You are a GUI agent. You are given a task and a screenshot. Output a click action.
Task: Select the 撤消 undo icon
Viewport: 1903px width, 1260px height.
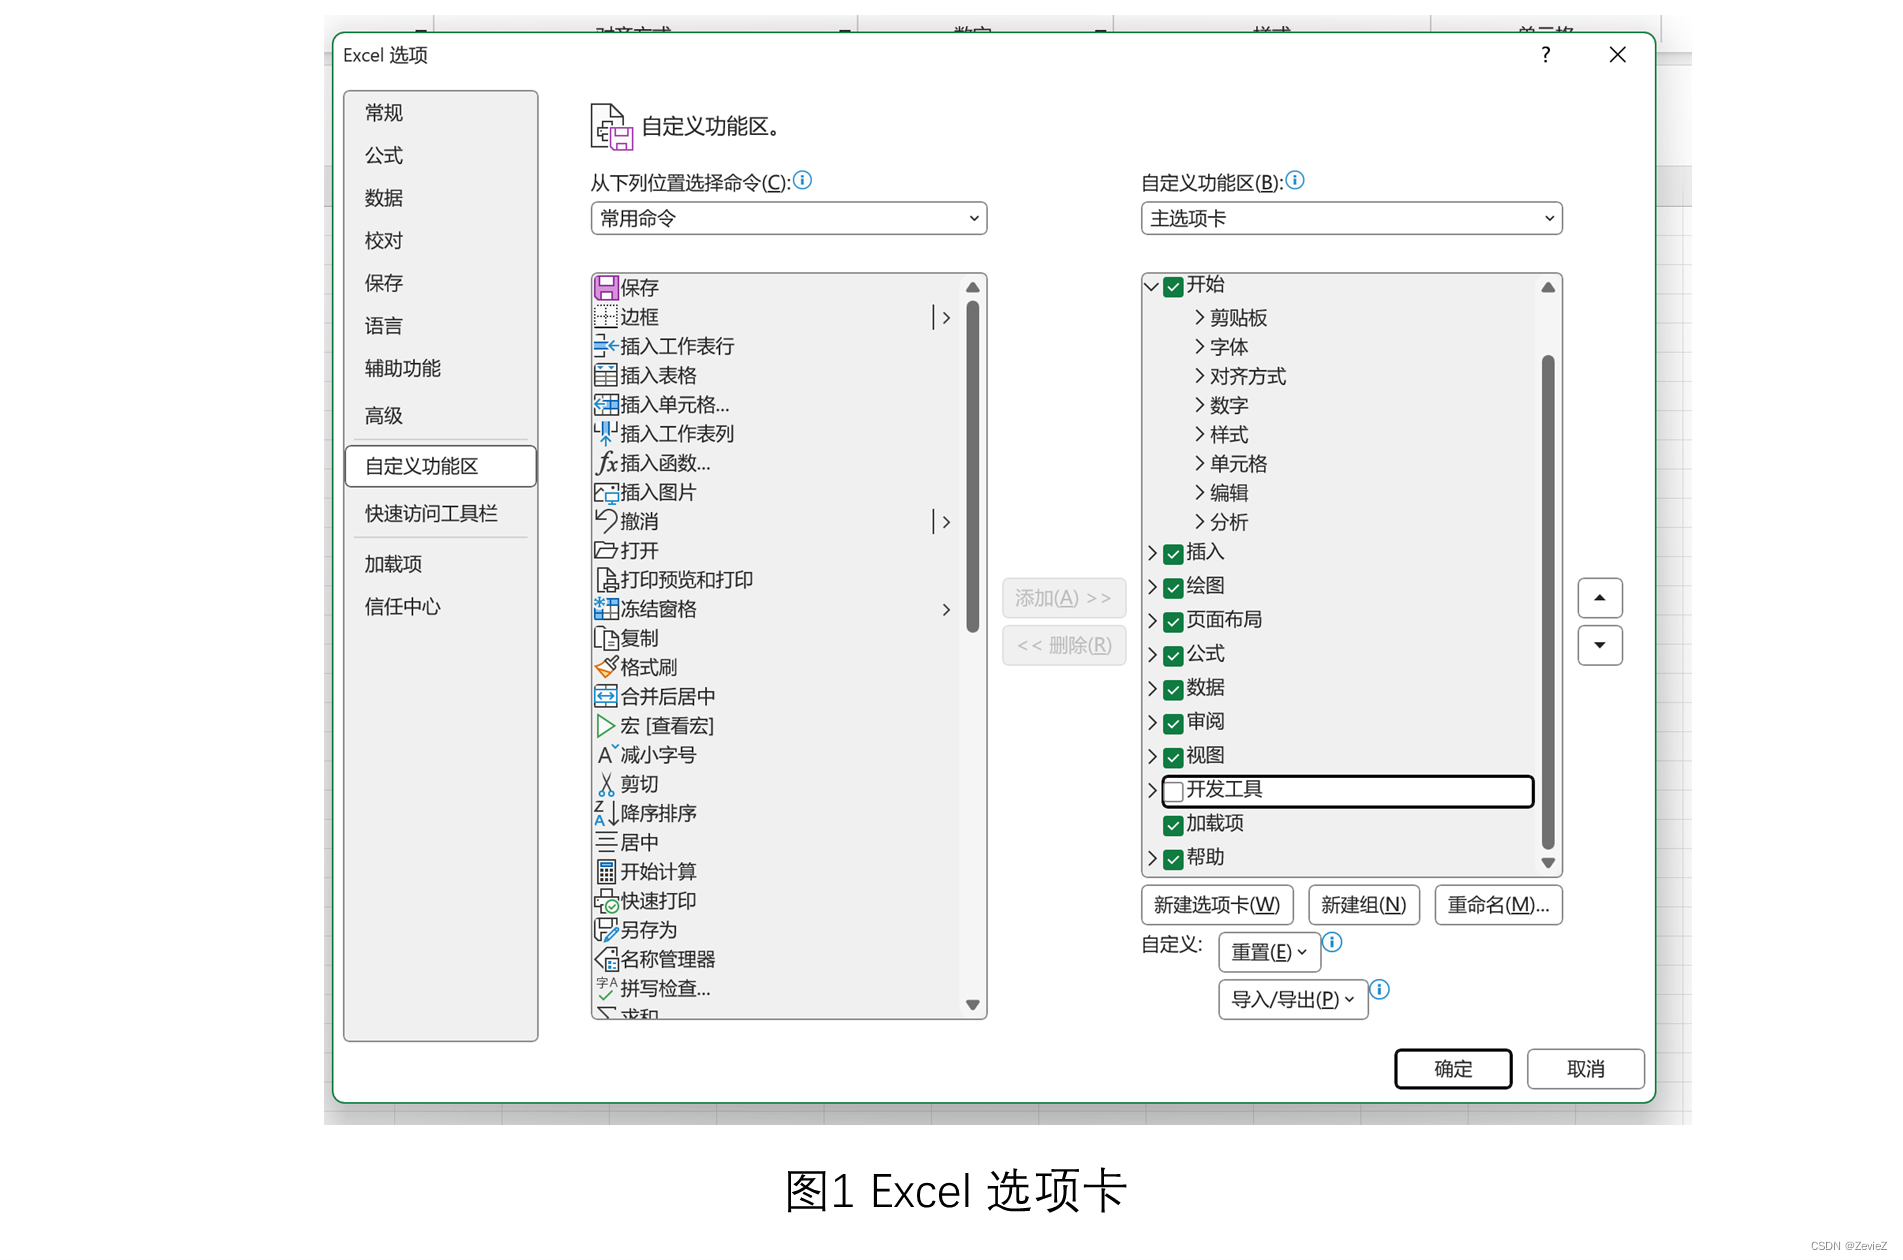[606, 521]
